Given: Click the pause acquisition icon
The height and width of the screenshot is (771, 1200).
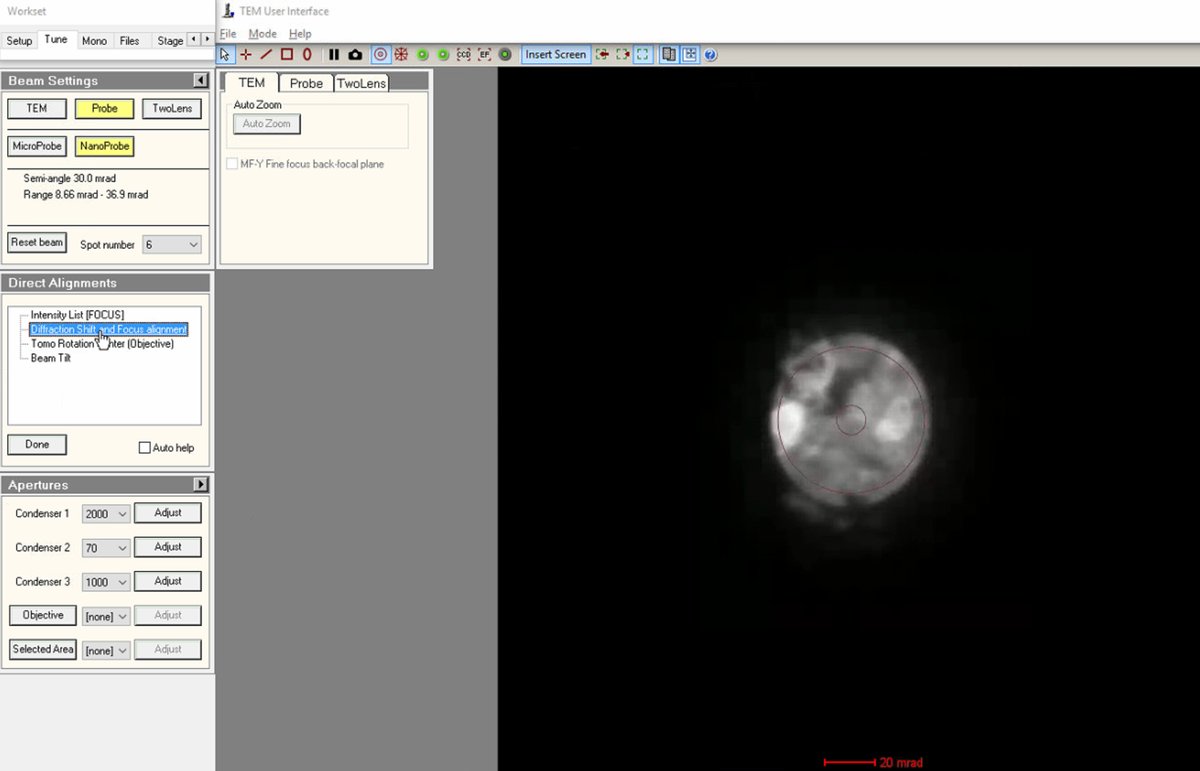Looking at the screenshot, I should click(334, 54).
